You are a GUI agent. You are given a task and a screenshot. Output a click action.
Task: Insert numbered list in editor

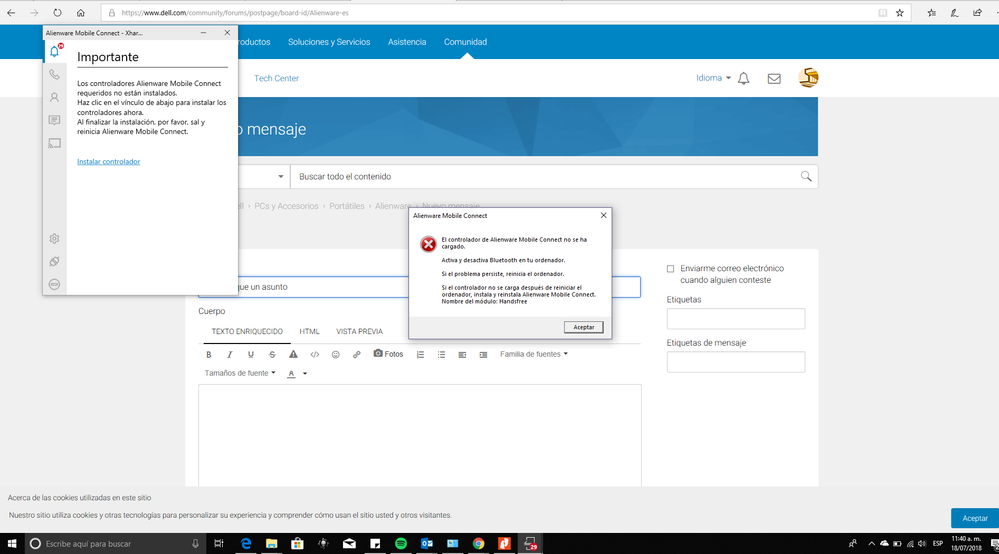click(420, 355)
